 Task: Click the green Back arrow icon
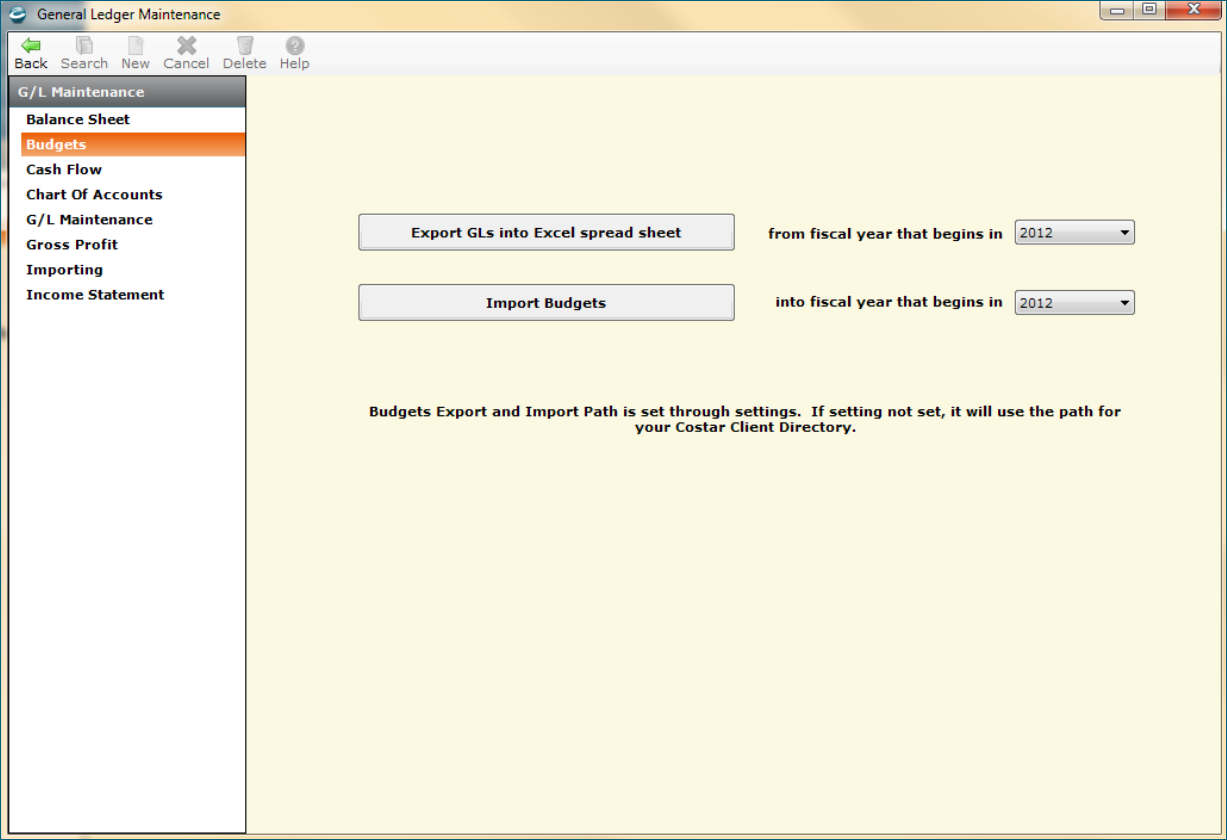[31, 46]
